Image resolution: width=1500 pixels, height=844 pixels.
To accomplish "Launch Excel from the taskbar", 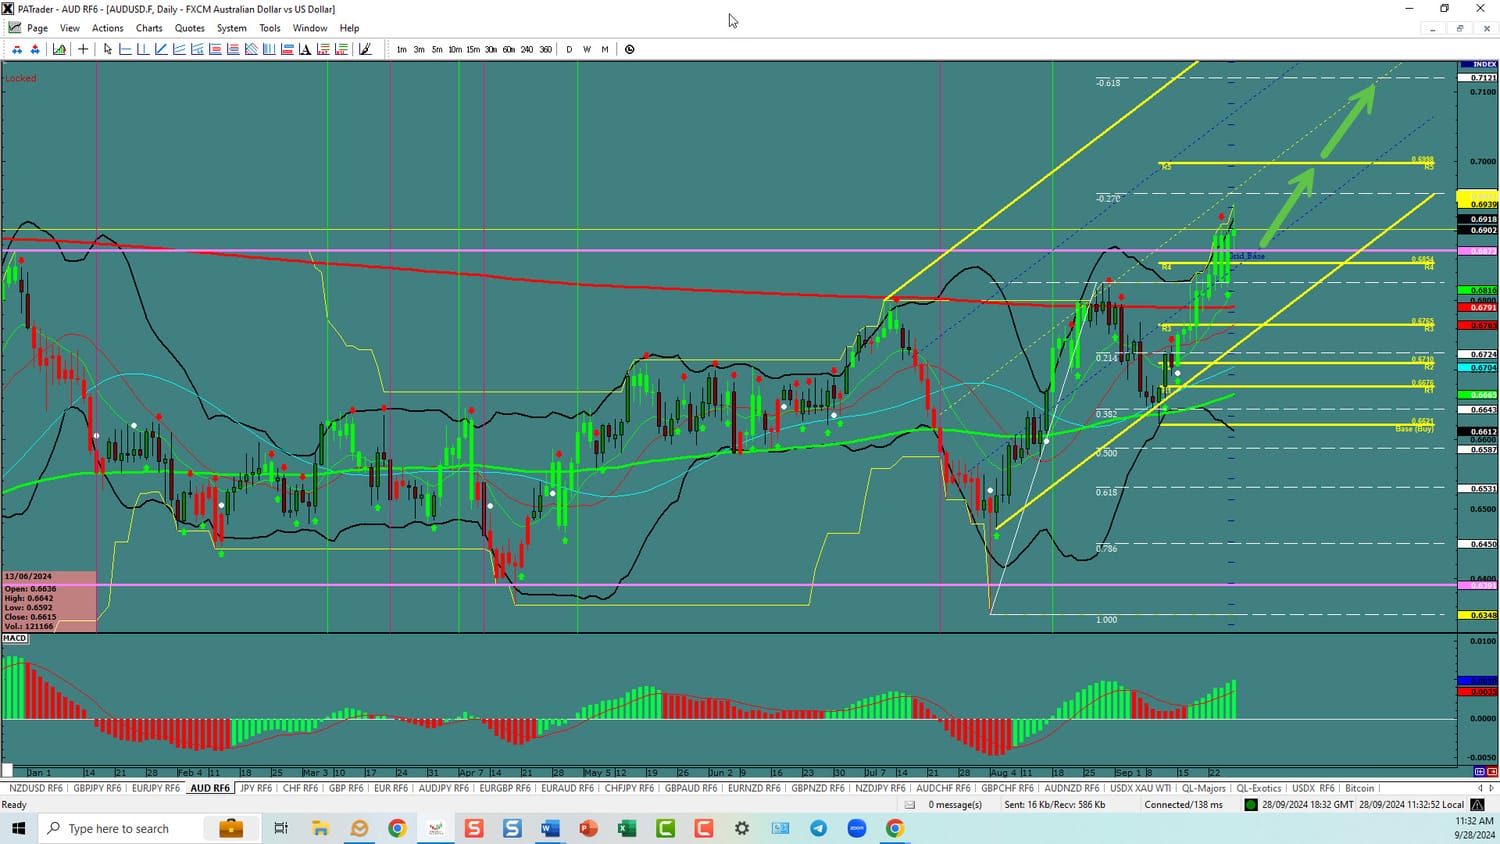I will coord(627,828).
